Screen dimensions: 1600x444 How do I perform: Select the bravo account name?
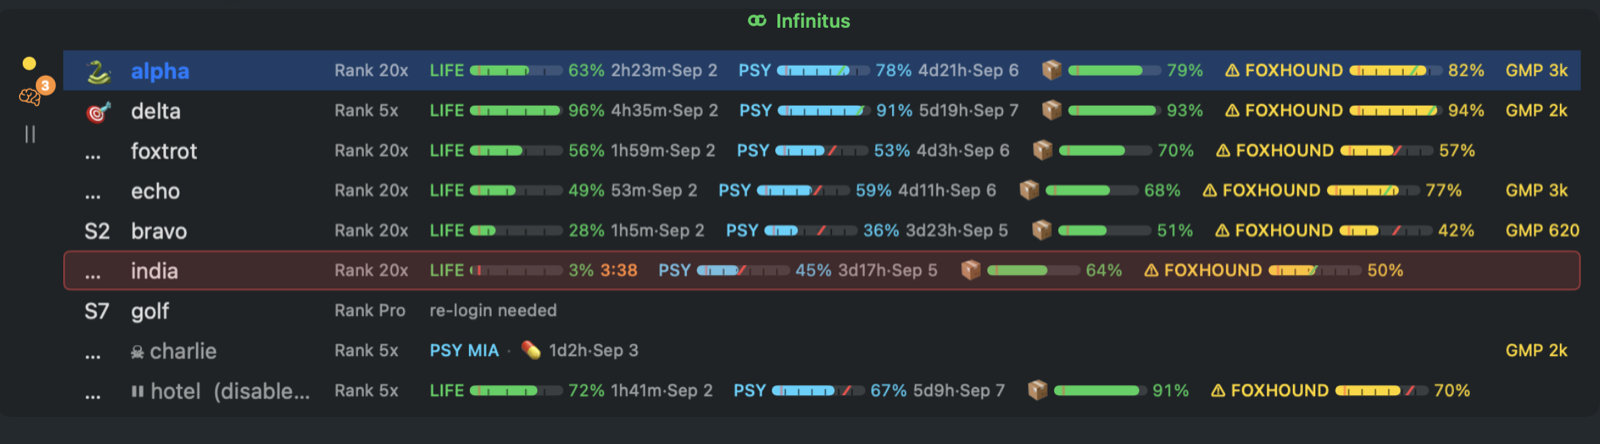[159, 231]
